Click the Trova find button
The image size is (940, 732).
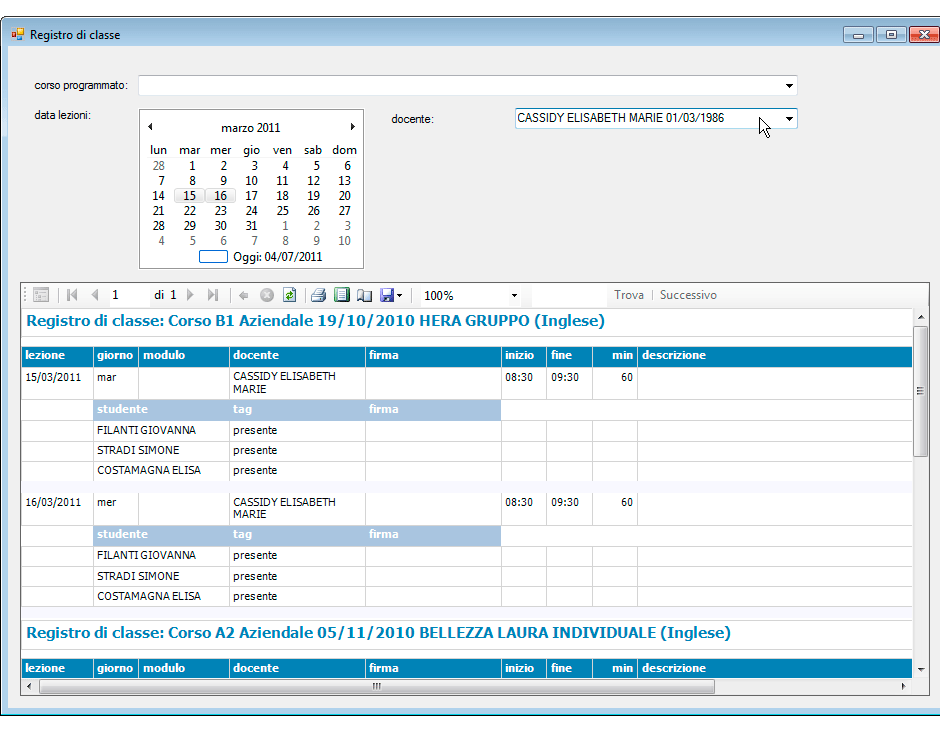[x=629, y=295]
